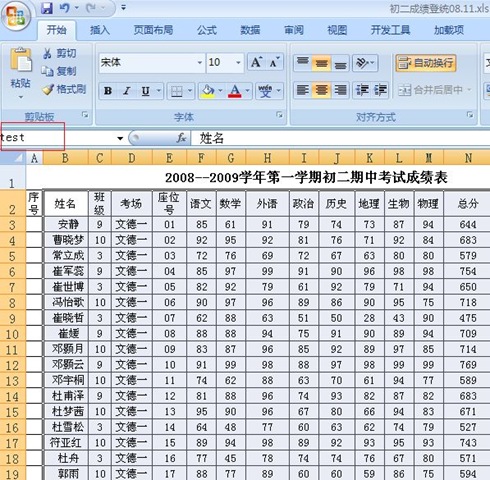Apply cell borders icon

(176, 91)
